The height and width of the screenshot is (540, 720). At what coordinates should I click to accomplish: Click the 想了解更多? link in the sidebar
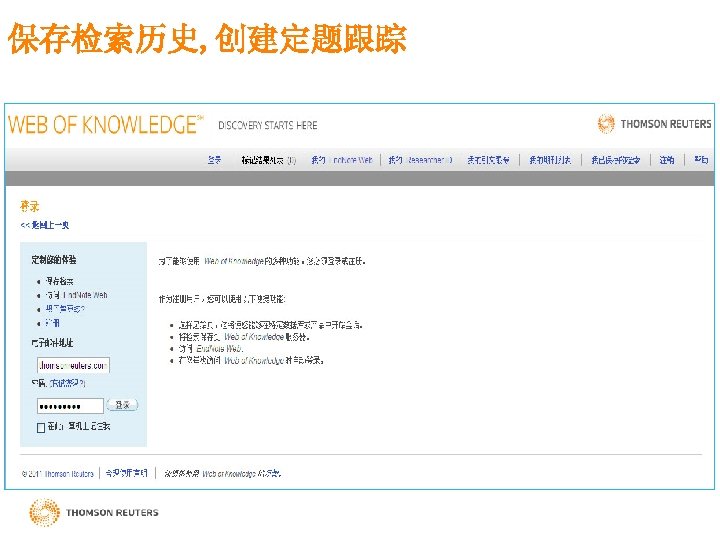click(65, 309)
